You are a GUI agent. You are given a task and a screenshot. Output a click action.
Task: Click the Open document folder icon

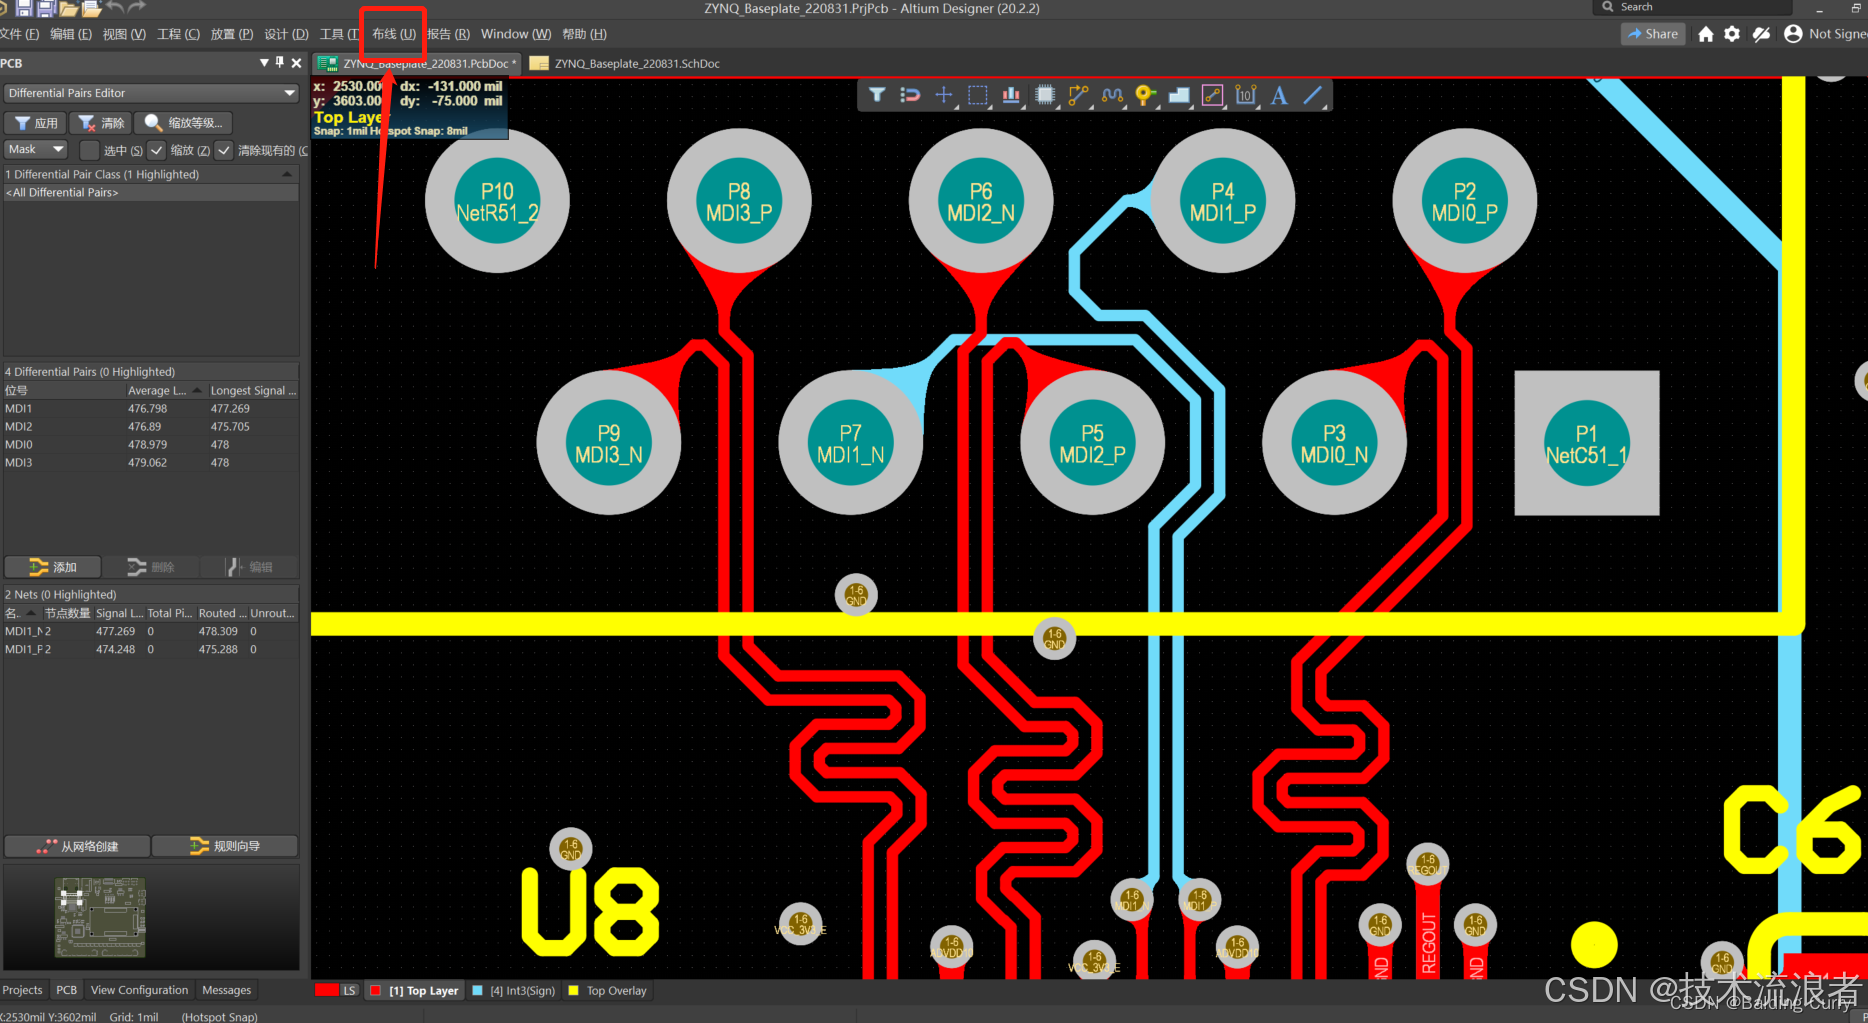[69, 8]
